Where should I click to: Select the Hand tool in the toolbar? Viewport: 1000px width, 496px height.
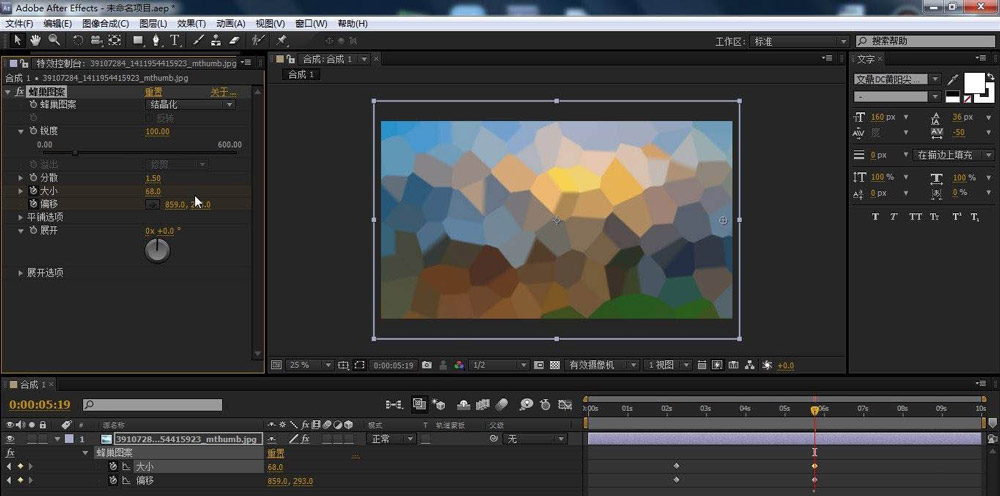coord(35,41)
